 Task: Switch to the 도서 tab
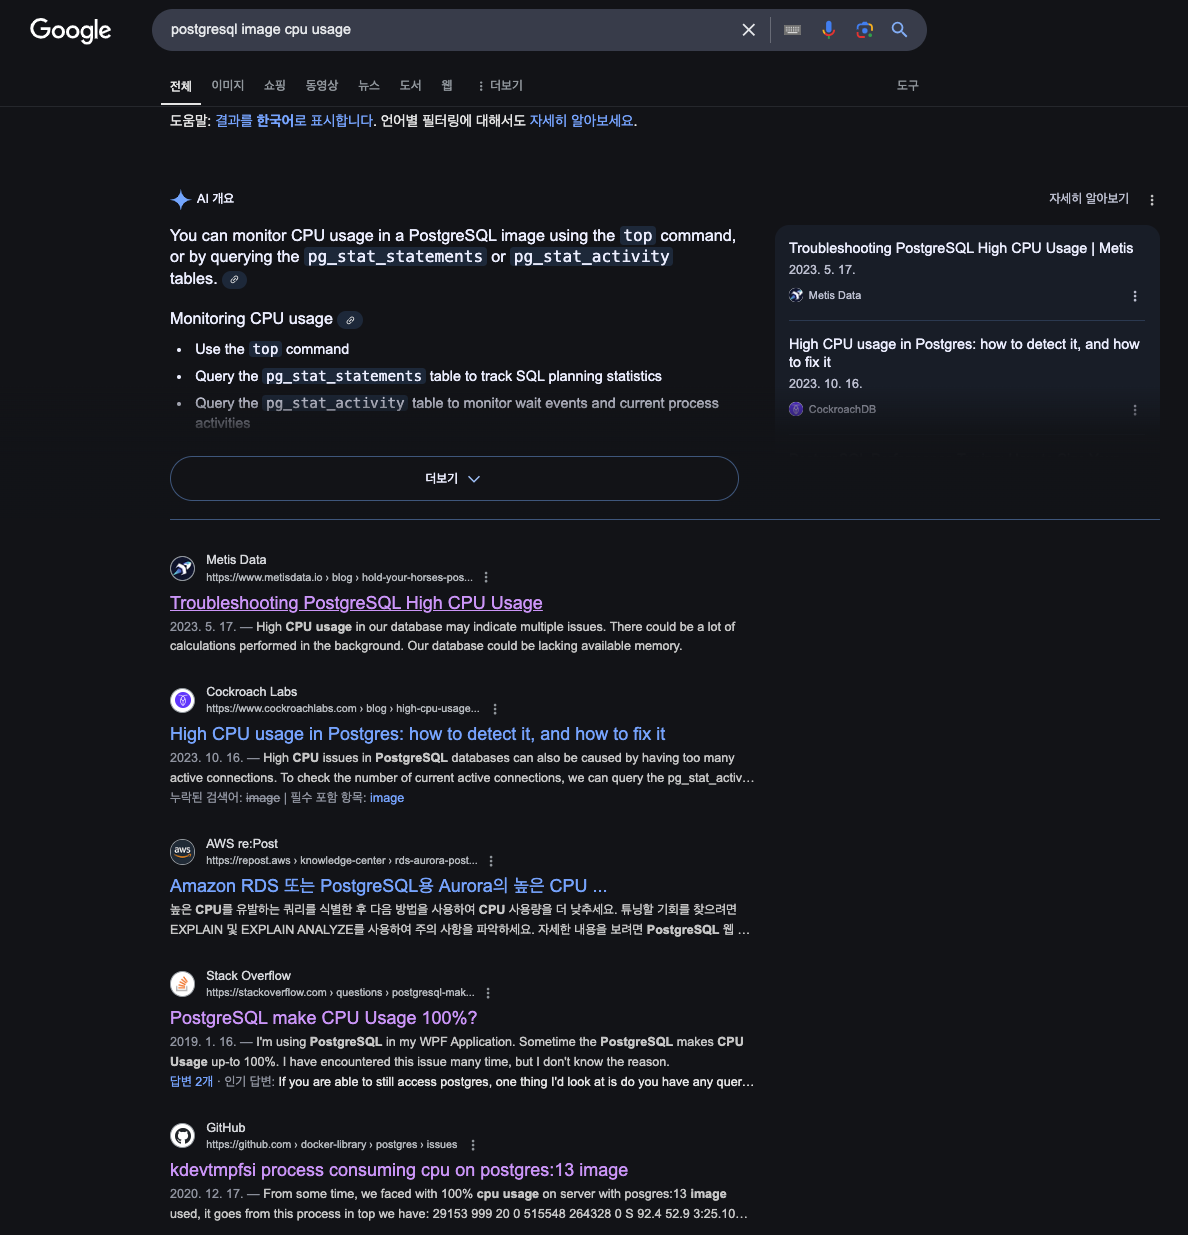411,86
